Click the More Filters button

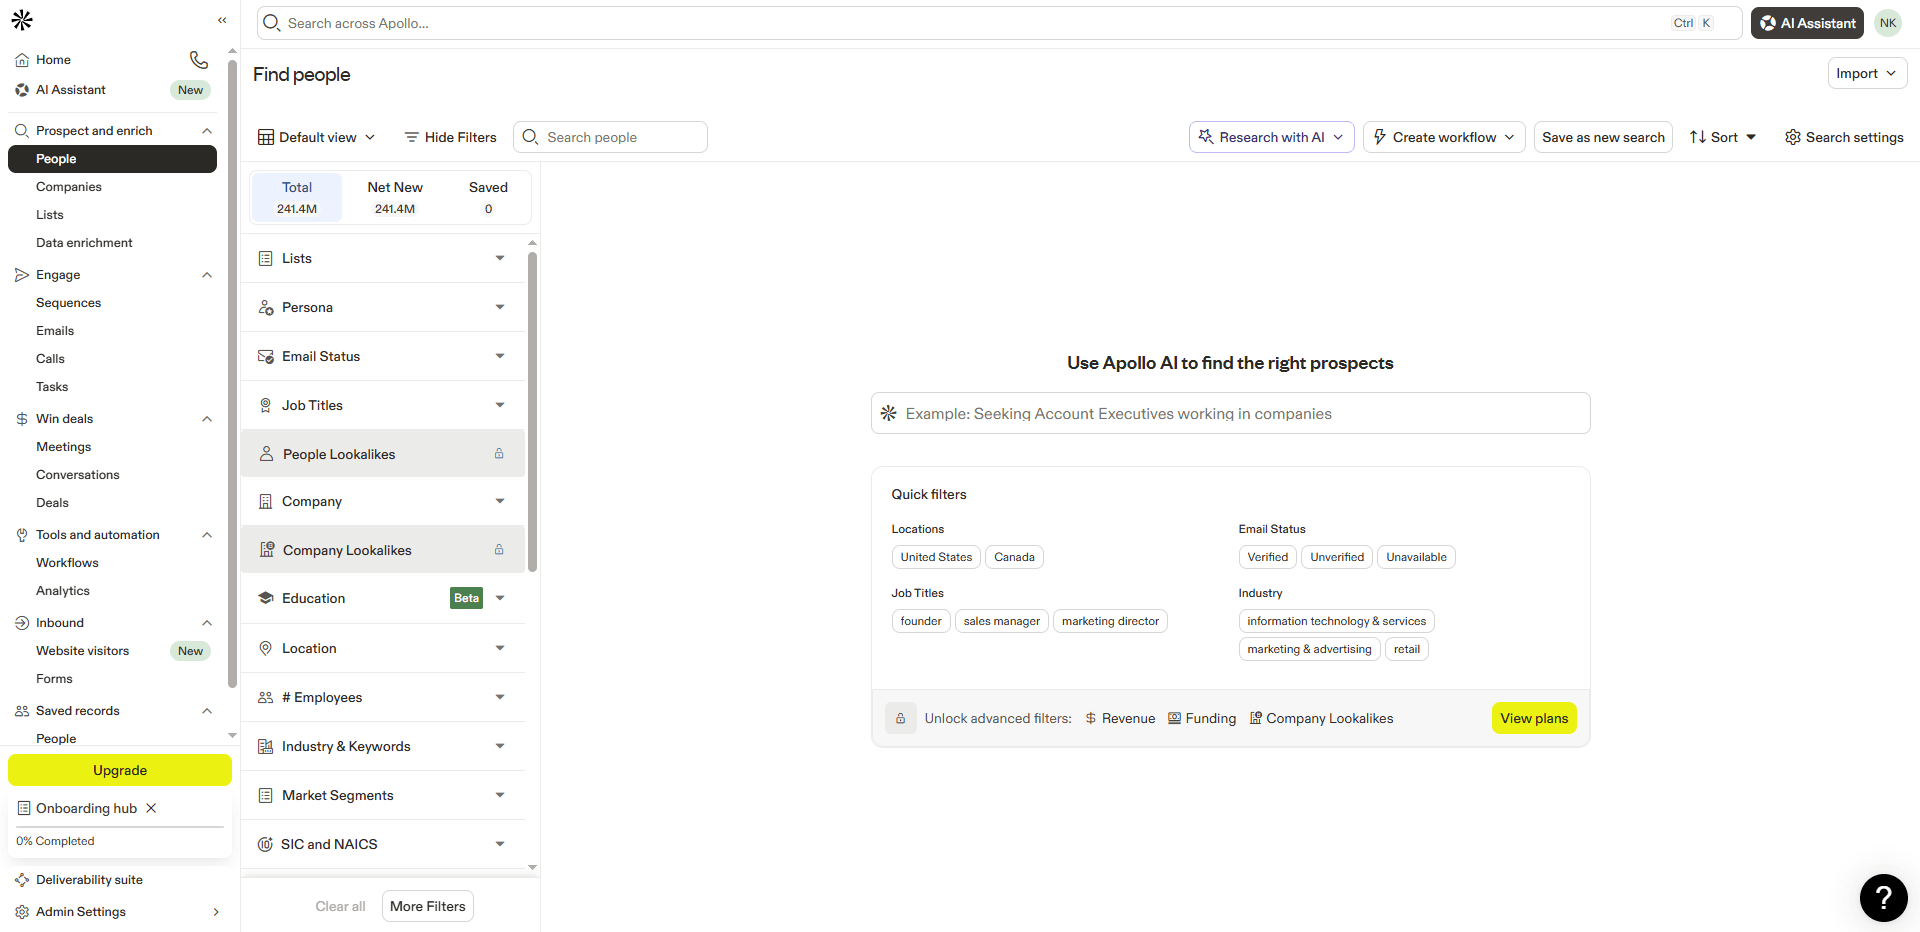click(x=428, y=906)
